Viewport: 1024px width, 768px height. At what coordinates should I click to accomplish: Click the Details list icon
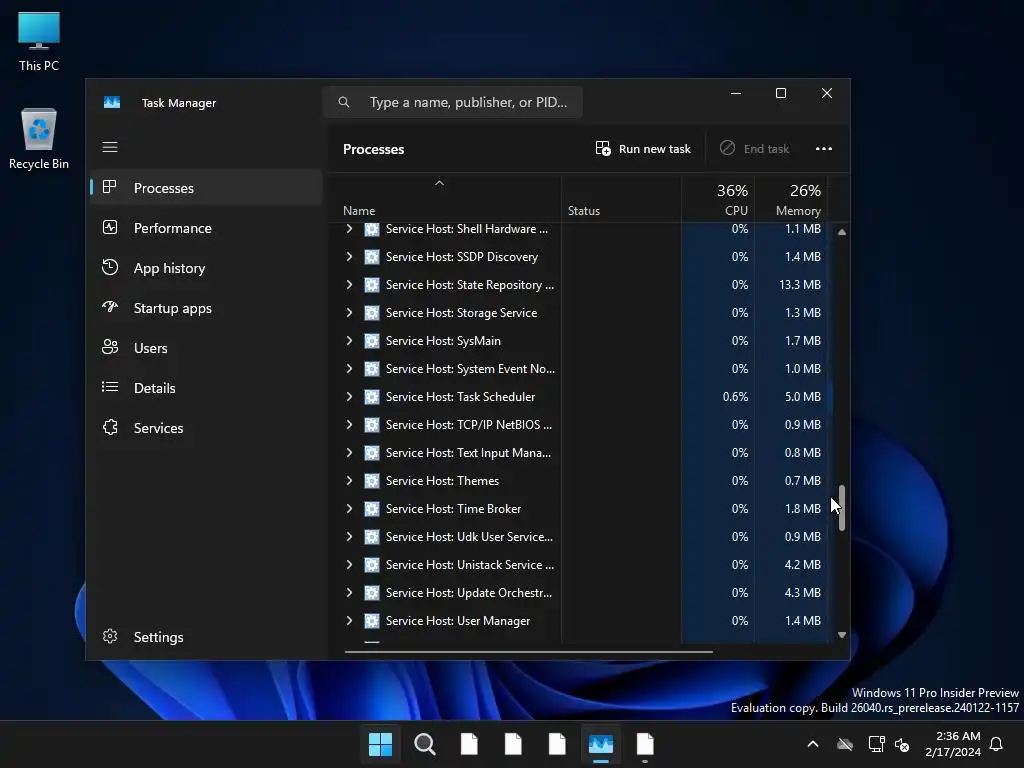coord(110,387)
